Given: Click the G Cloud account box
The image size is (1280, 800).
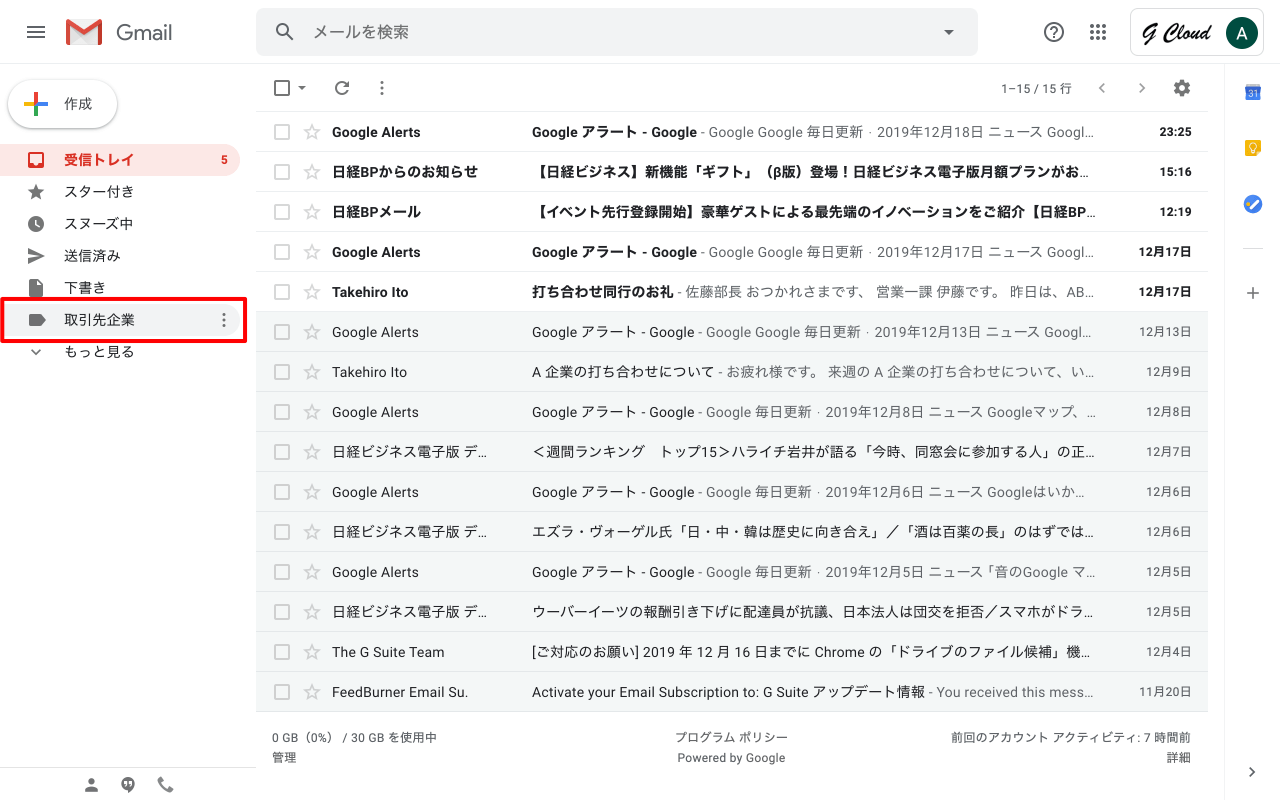Looking at the screenshot, I should click(1197, 33).
